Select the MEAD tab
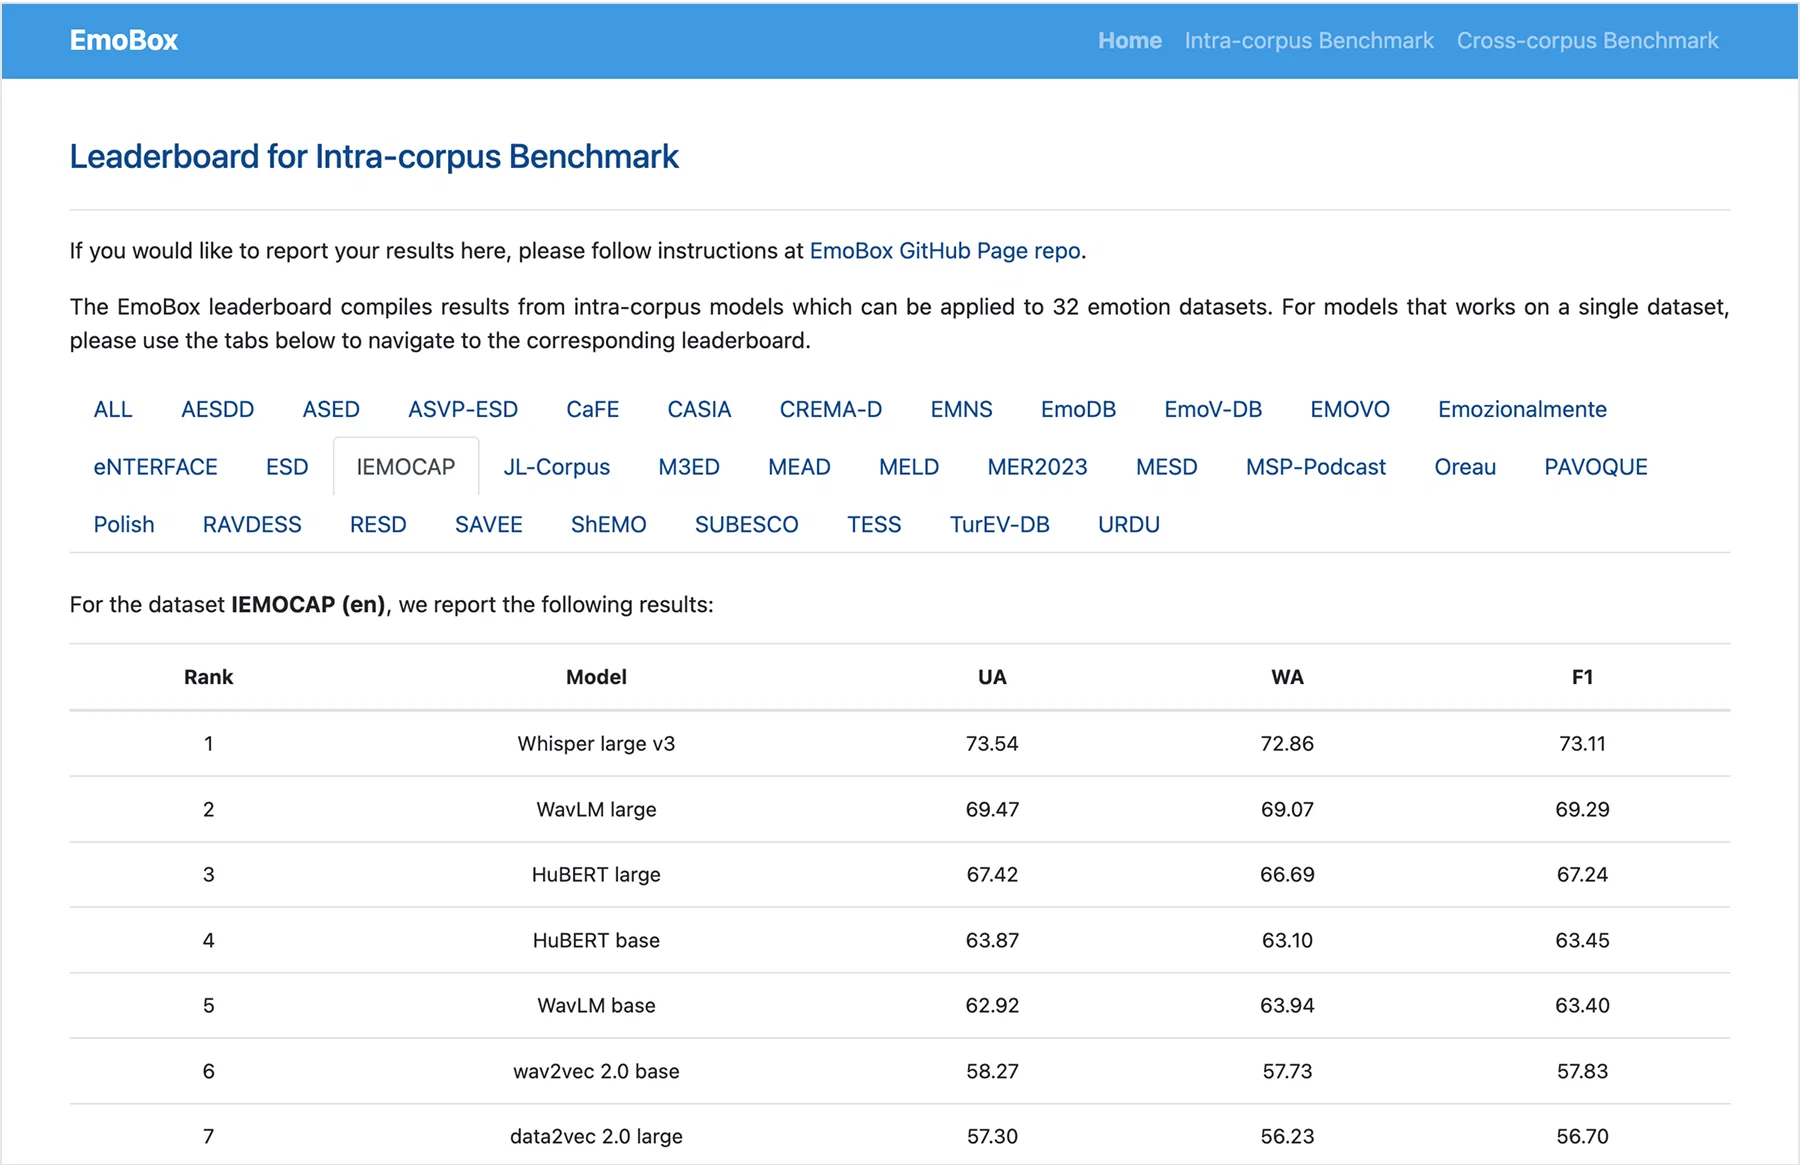This screenshot has width=1800, height=1165. [799, 467]
